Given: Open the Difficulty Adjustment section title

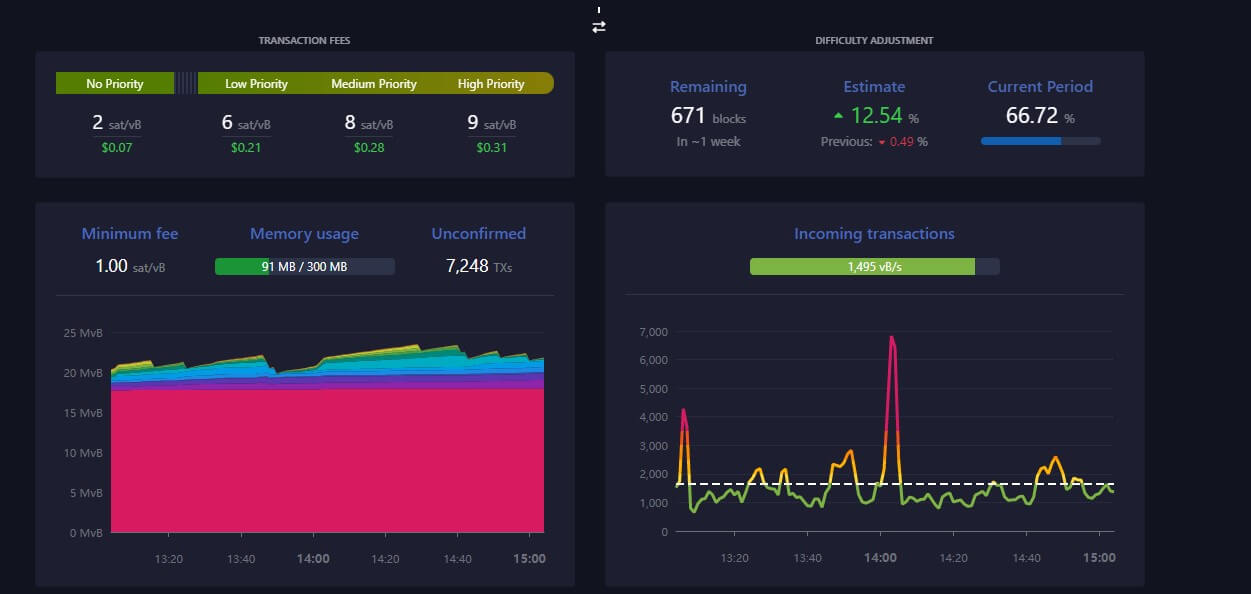Looking at the screenshot, I should tap(874, 41).
